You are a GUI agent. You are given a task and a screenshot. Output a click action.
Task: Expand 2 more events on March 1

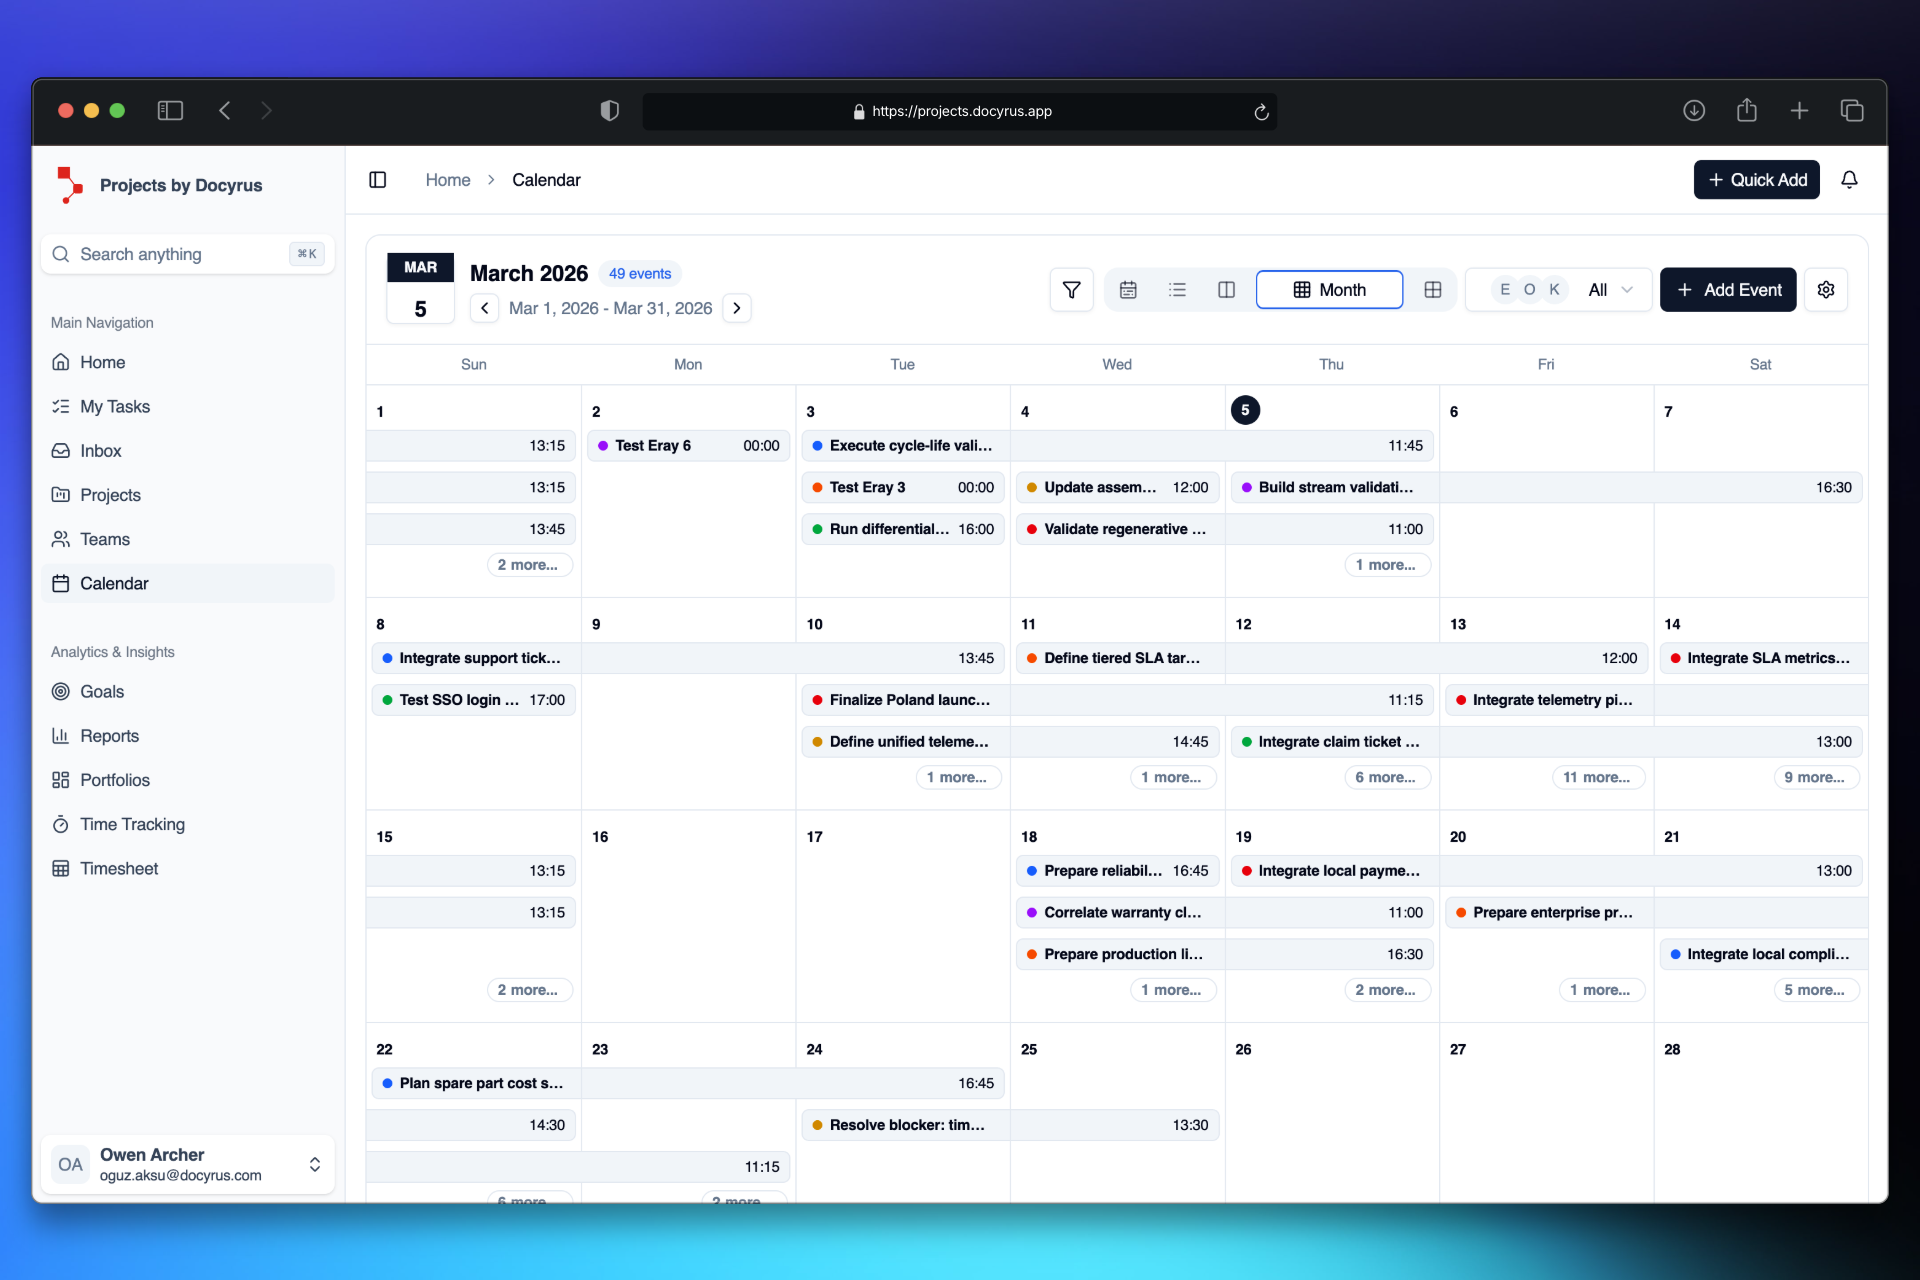[528, 564]
